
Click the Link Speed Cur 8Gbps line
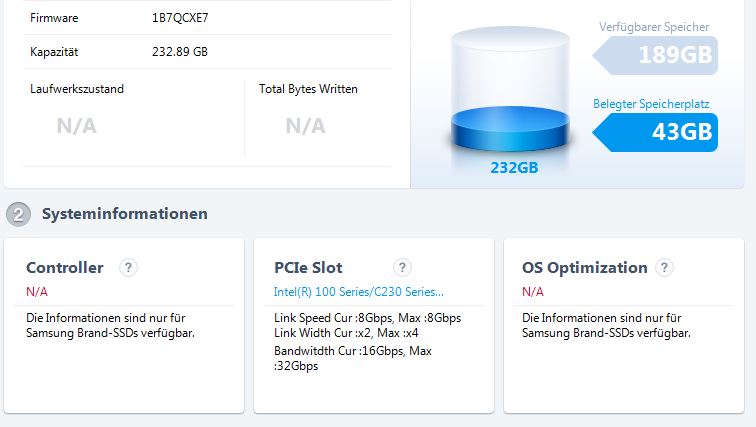(x=367, y=318)
